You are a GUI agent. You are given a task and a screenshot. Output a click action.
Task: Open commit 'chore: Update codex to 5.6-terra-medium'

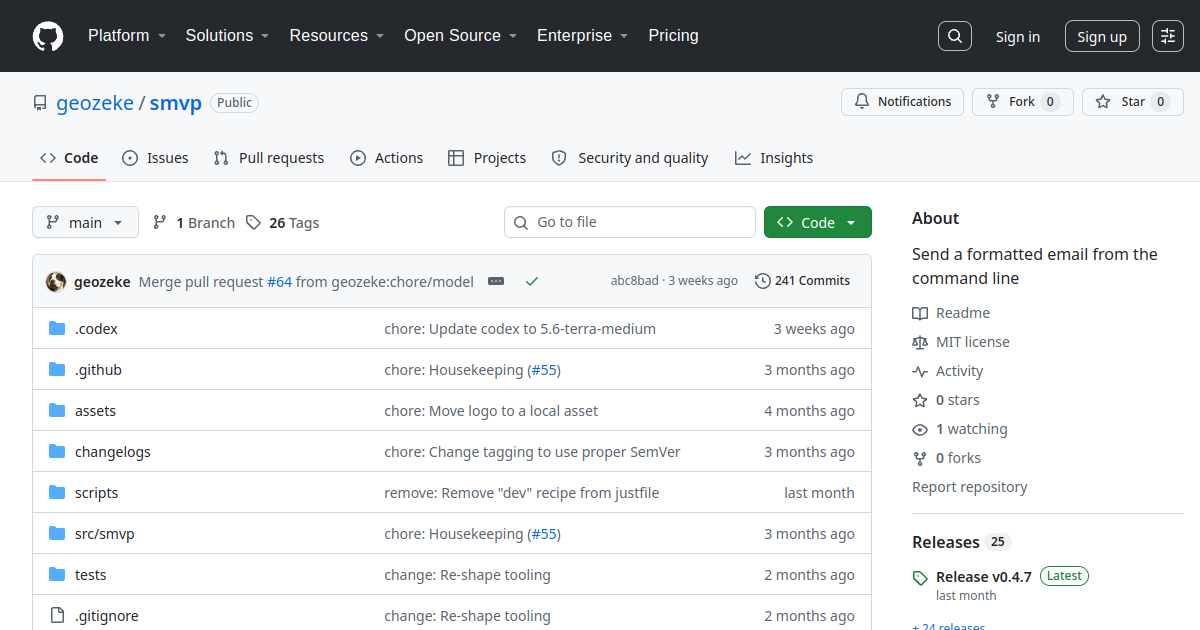pyautogui.click(x=520, y=329)
